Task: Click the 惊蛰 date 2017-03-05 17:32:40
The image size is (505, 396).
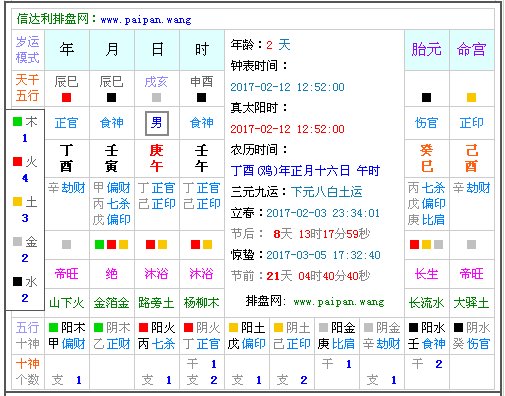Action: tap(323, 255)
